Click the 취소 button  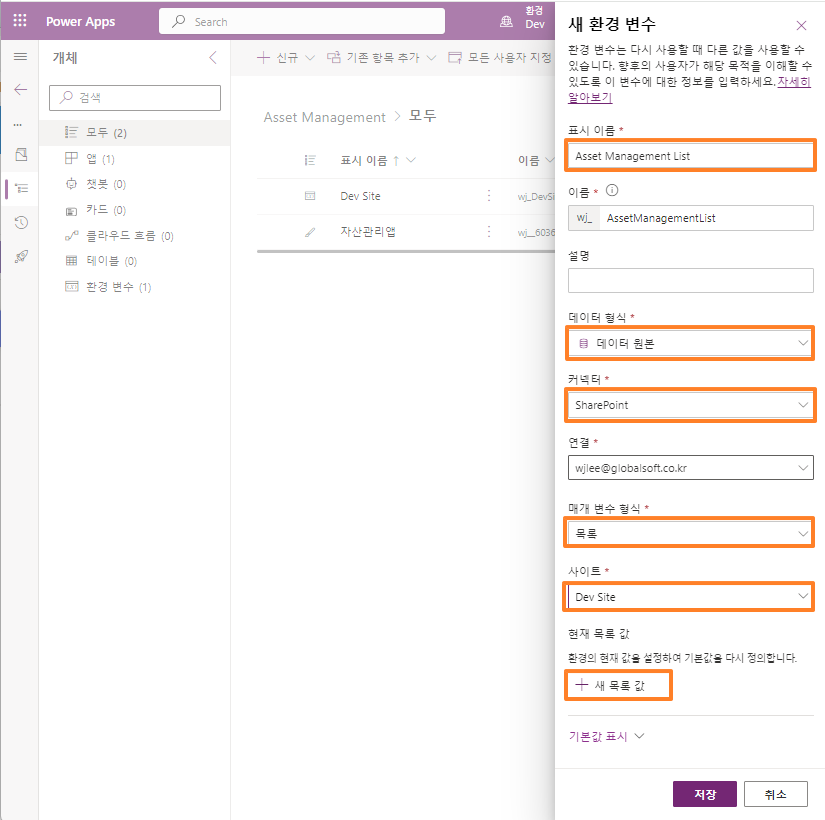[x=776, y=794]
